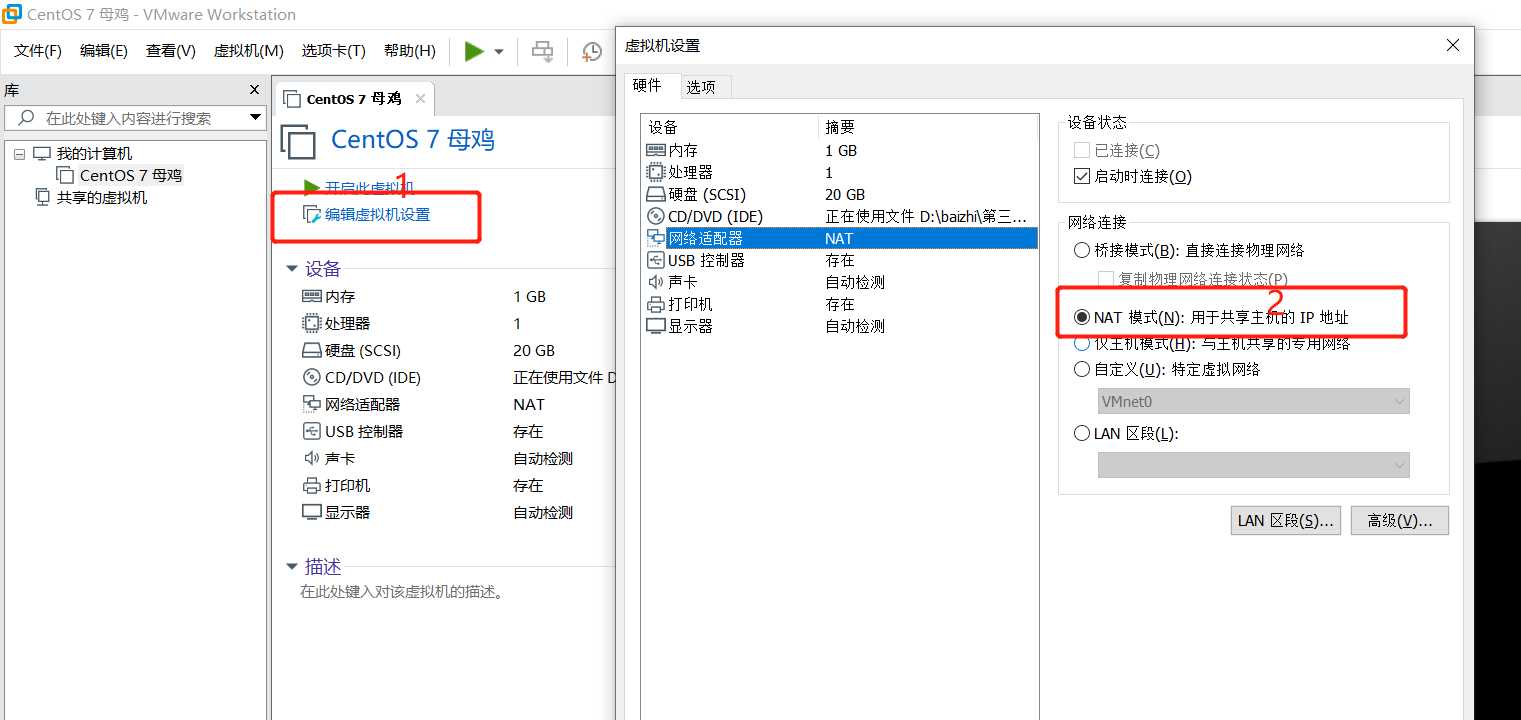The width and height of the screenshot is (1521, 720).
Task: Click the magnifier icon in library search
Action: (x=26, y=118)
